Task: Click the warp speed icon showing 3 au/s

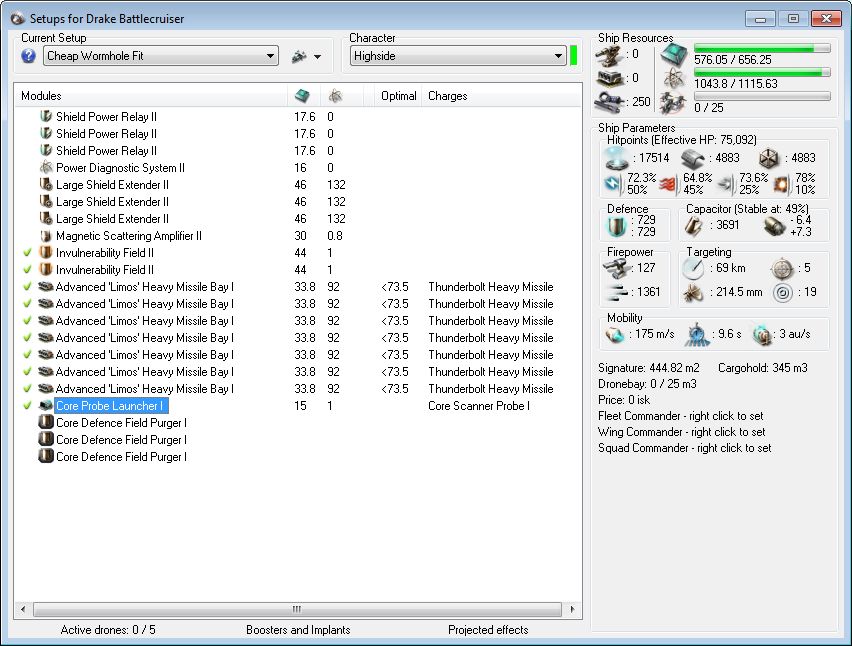Action: (762, 335)
